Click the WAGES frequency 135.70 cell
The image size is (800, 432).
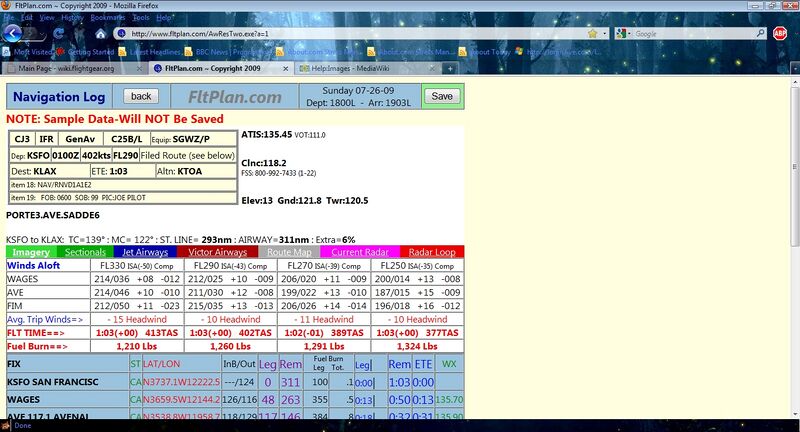(449, 399)
